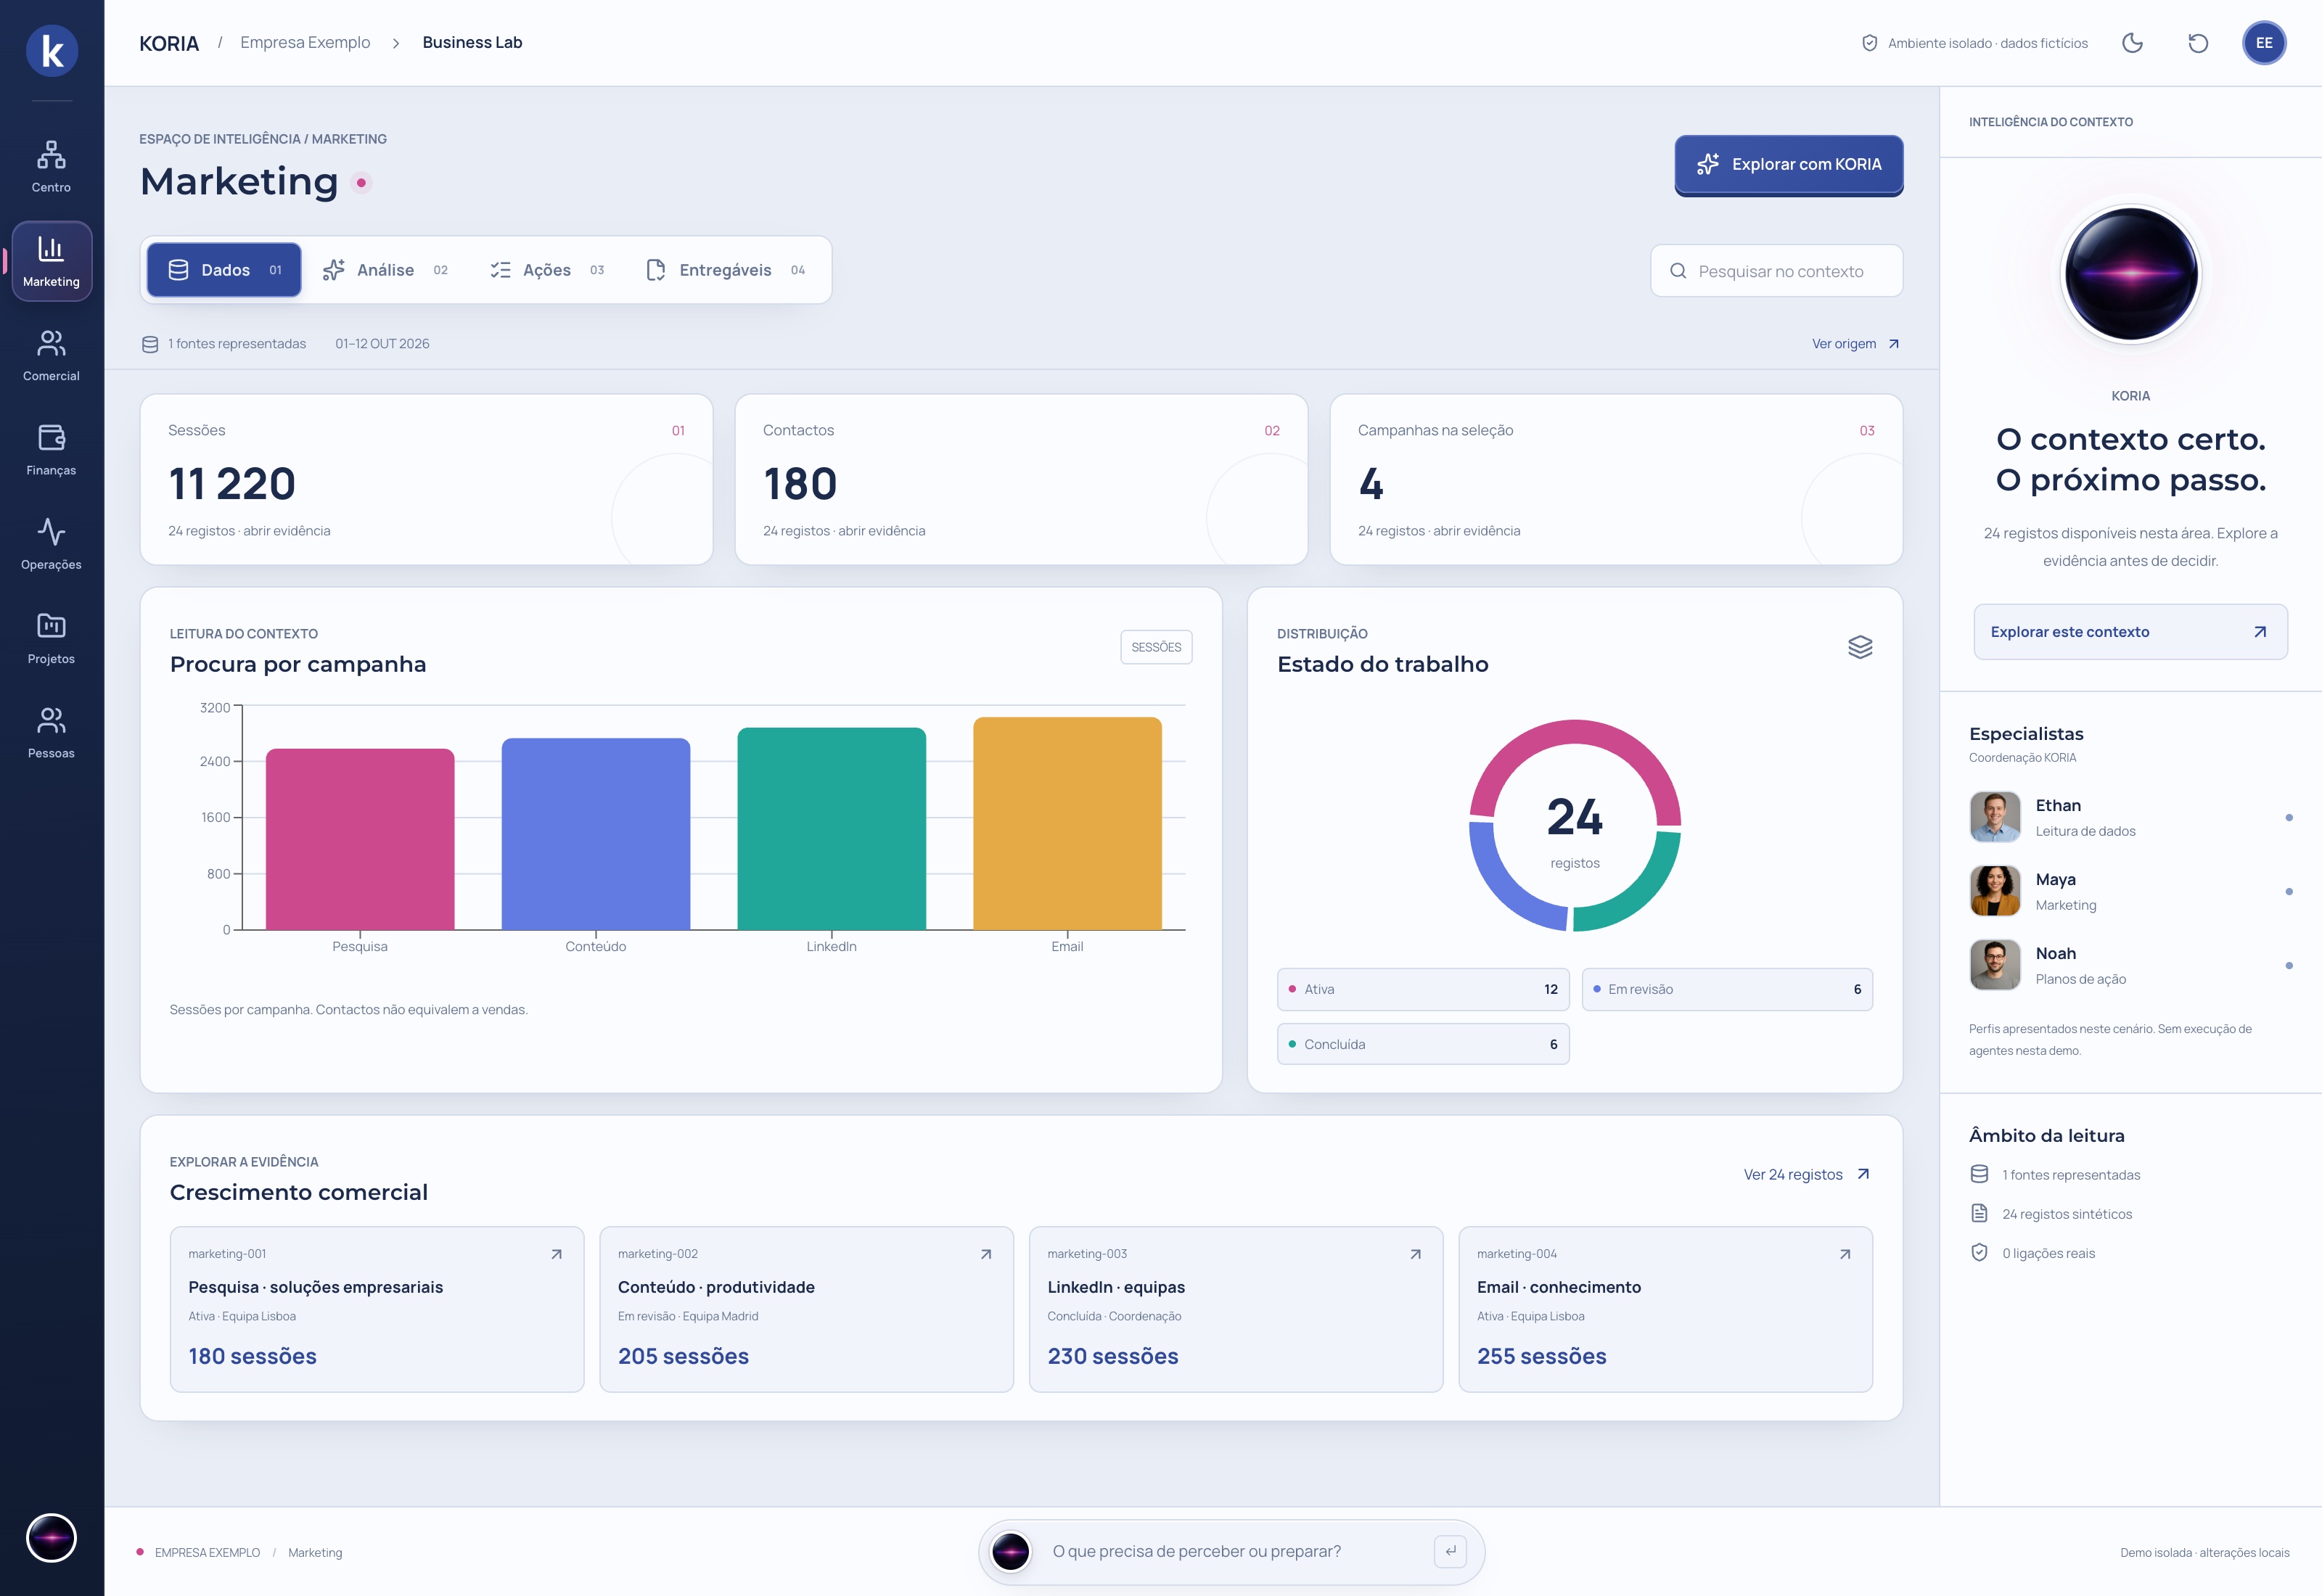Open the Ver 24 registos link

pyautogui.click(x=1806, y=1174)
